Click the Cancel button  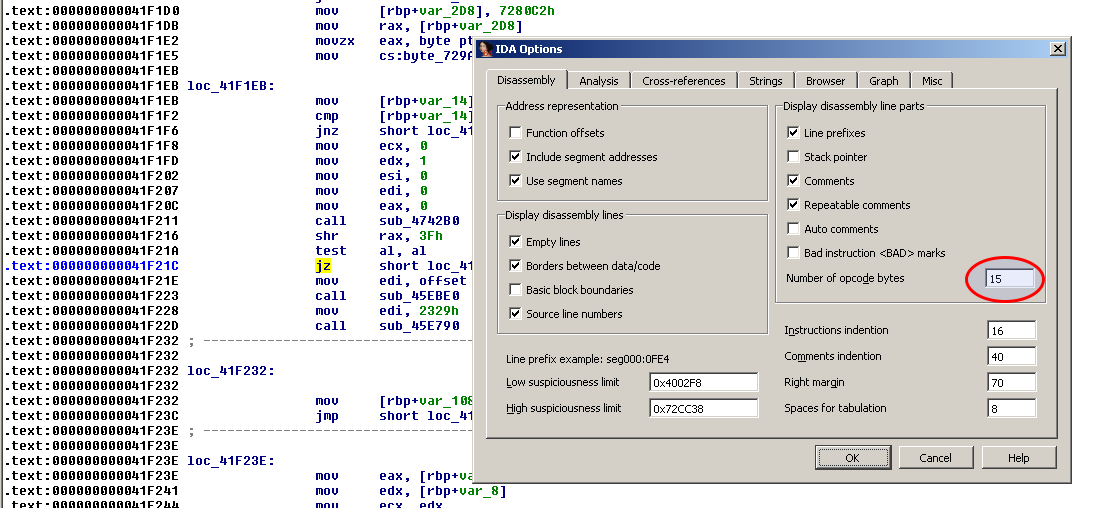point(935,458)
